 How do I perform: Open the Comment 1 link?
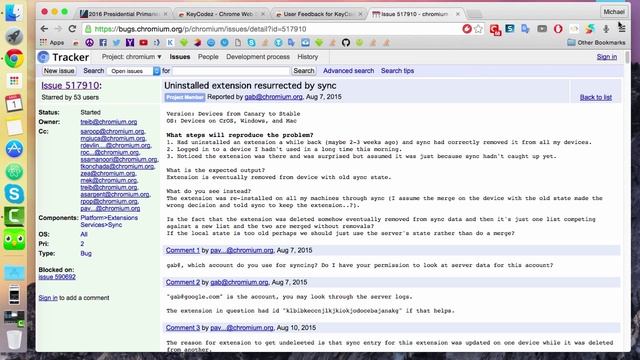click(182, 250)
